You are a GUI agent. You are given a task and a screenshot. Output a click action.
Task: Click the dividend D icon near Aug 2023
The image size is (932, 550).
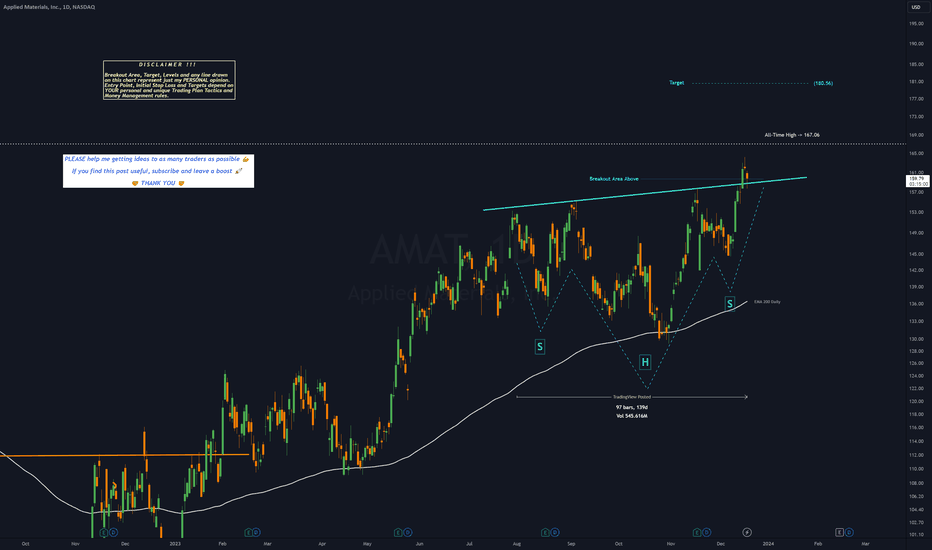[554, 532]
